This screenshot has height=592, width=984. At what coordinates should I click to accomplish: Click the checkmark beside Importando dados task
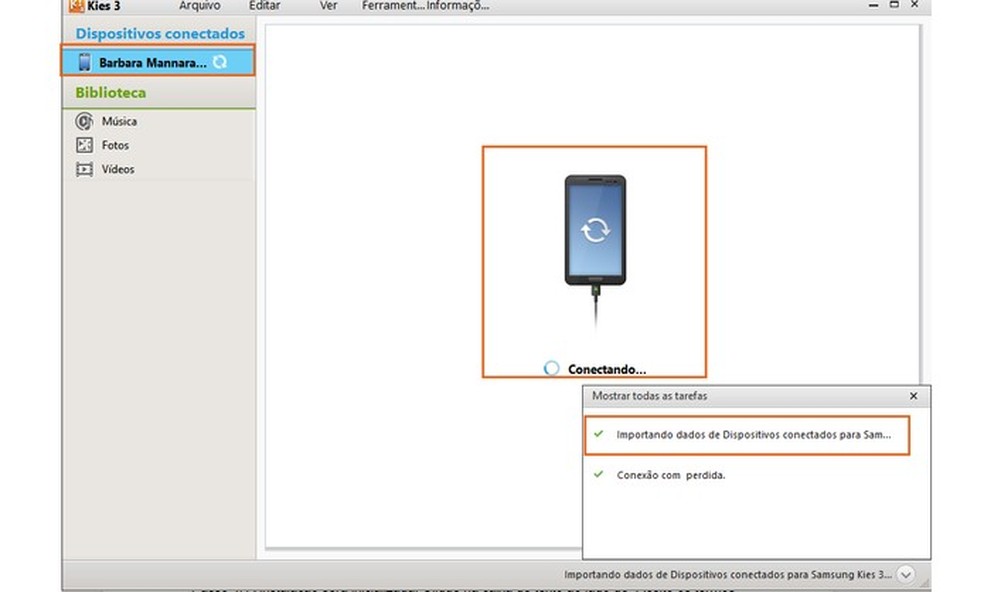coord(599,435)
